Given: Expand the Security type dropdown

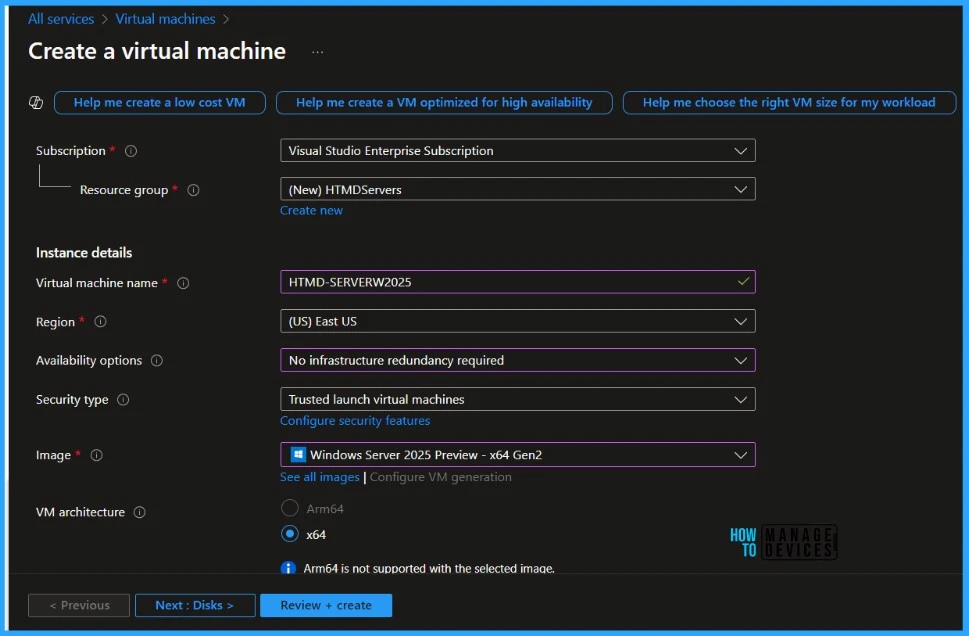Looking at the screenshot, I should coord(518,399).
